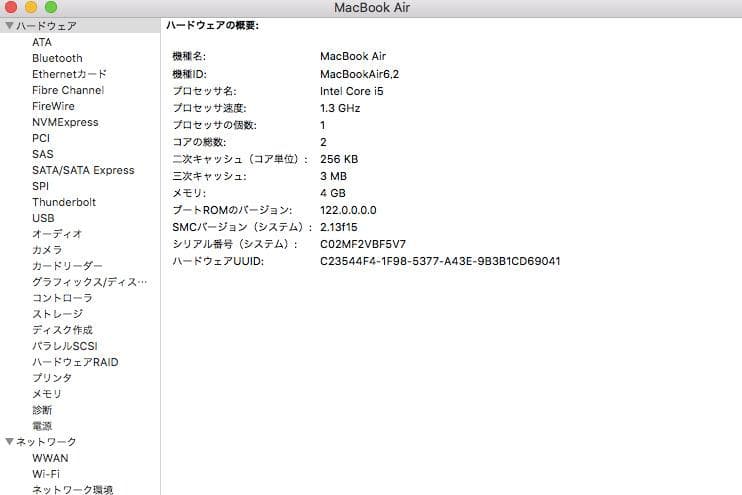Open the コントローラ entry

pos(62,298)
